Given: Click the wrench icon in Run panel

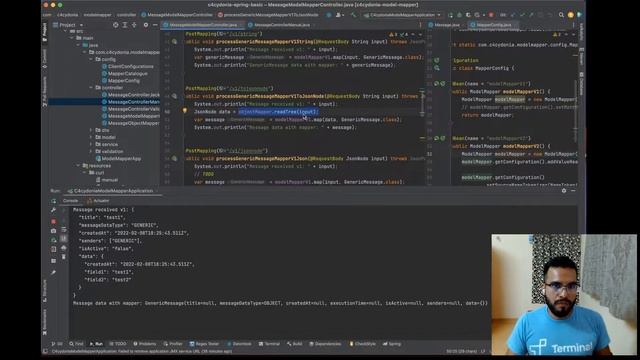Looking at the screenshot, I should coord(53,210).
